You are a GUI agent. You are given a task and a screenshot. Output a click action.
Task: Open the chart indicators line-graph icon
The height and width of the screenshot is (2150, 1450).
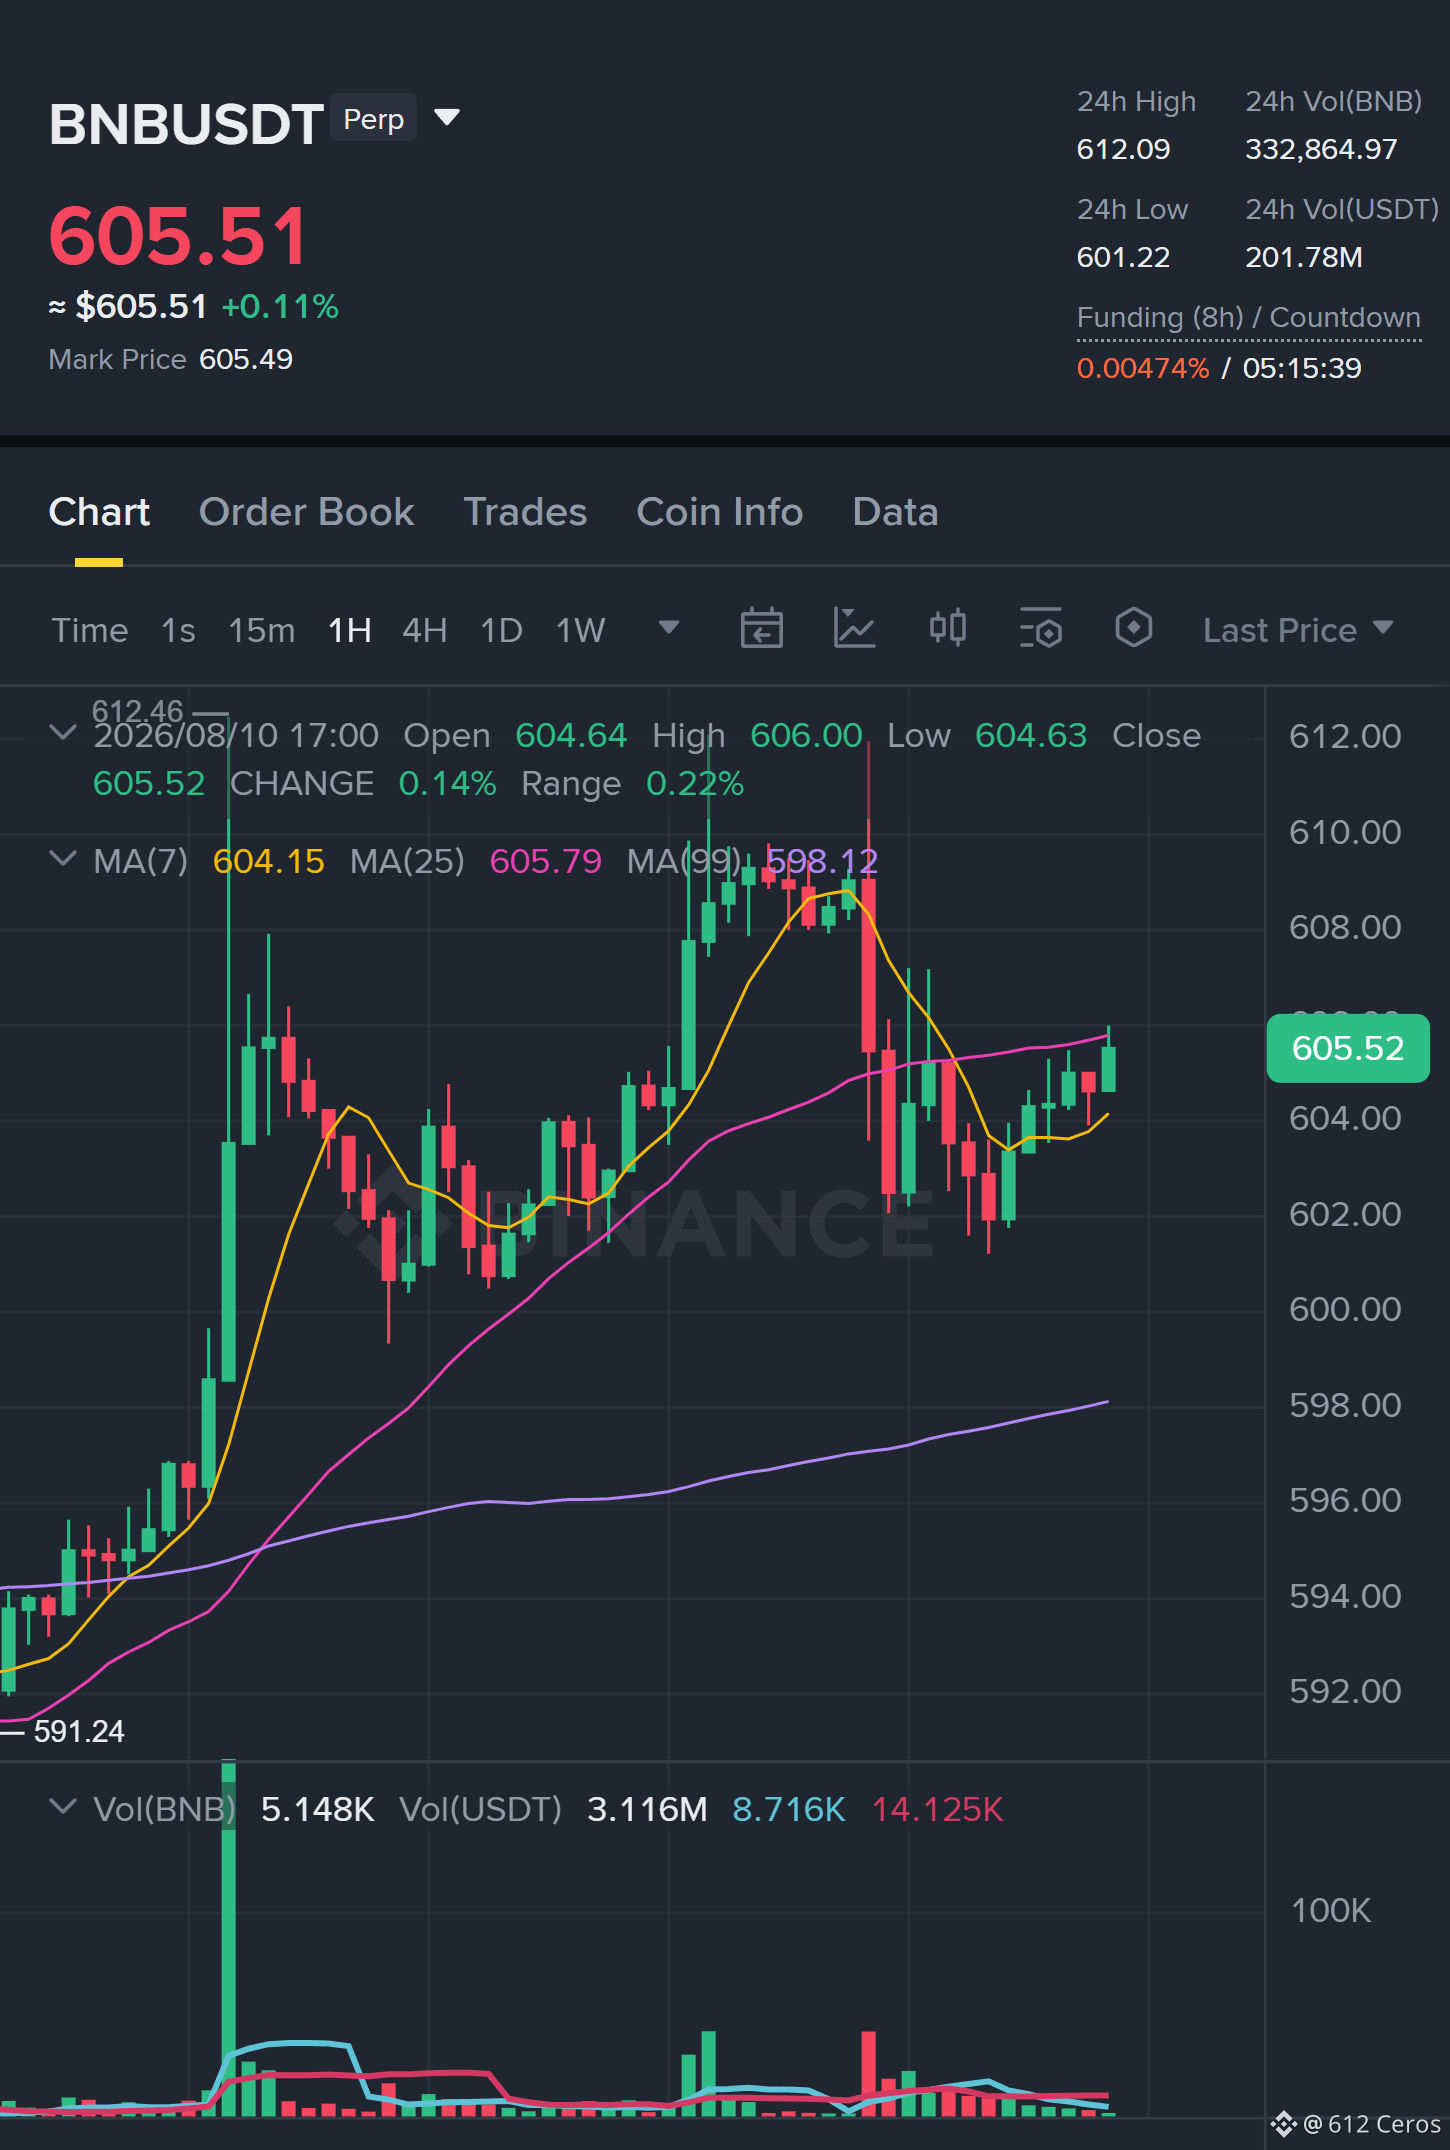854,629
